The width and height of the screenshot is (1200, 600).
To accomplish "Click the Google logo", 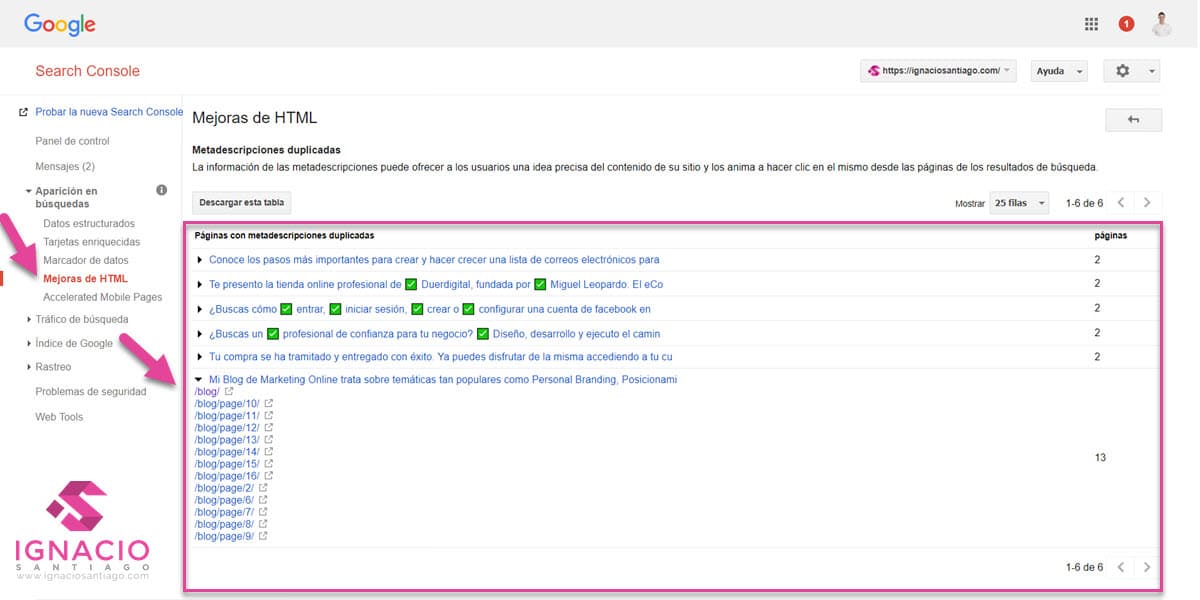I will [x=60, y=24].
